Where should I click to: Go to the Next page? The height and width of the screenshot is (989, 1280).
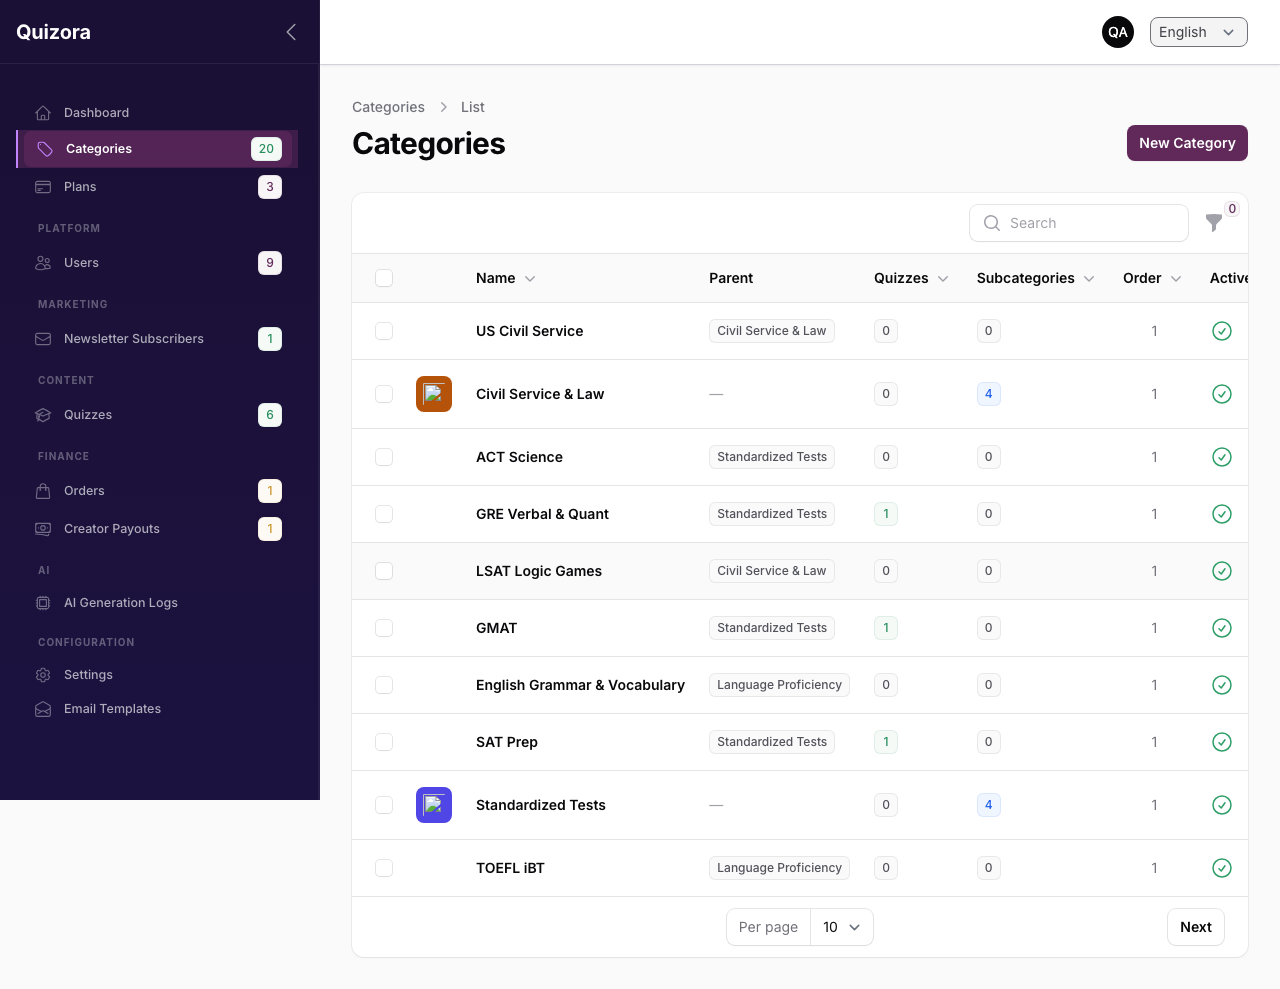(1195, 927)
